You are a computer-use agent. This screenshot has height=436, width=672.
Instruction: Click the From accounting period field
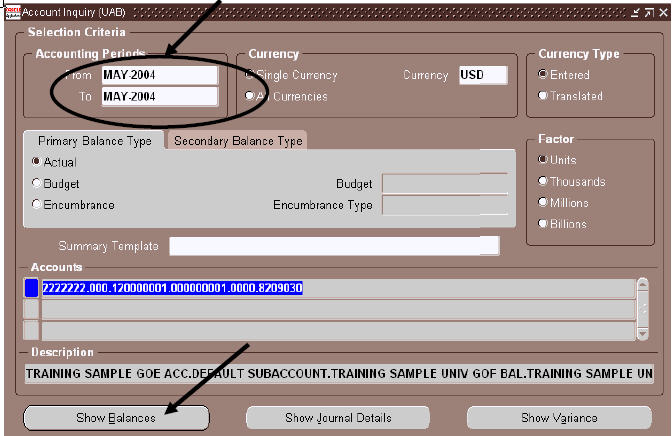point(159,75)
